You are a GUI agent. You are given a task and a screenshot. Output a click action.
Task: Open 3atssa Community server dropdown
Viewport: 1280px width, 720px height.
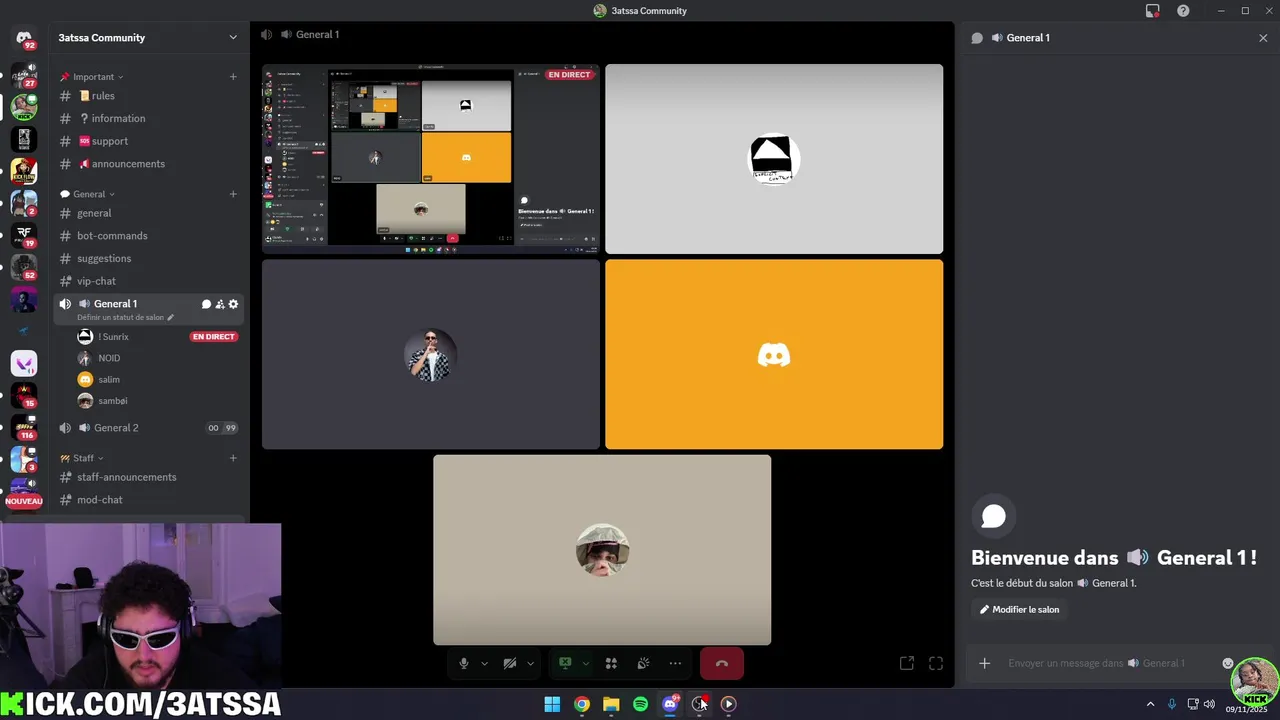pos(233,38)
